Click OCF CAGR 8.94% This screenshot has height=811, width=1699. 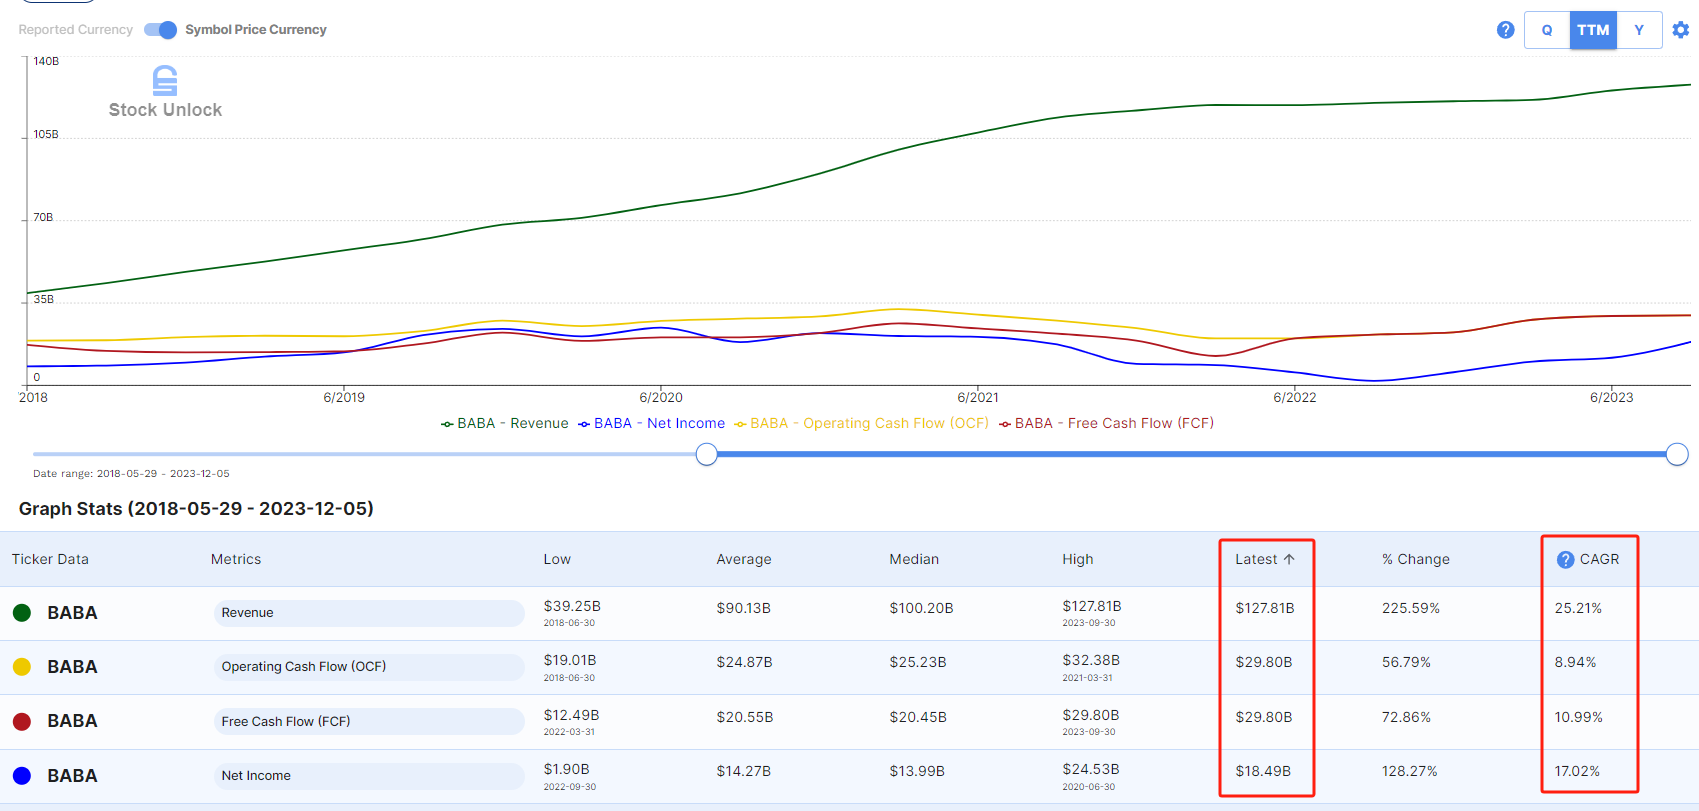pos(1575,662)
